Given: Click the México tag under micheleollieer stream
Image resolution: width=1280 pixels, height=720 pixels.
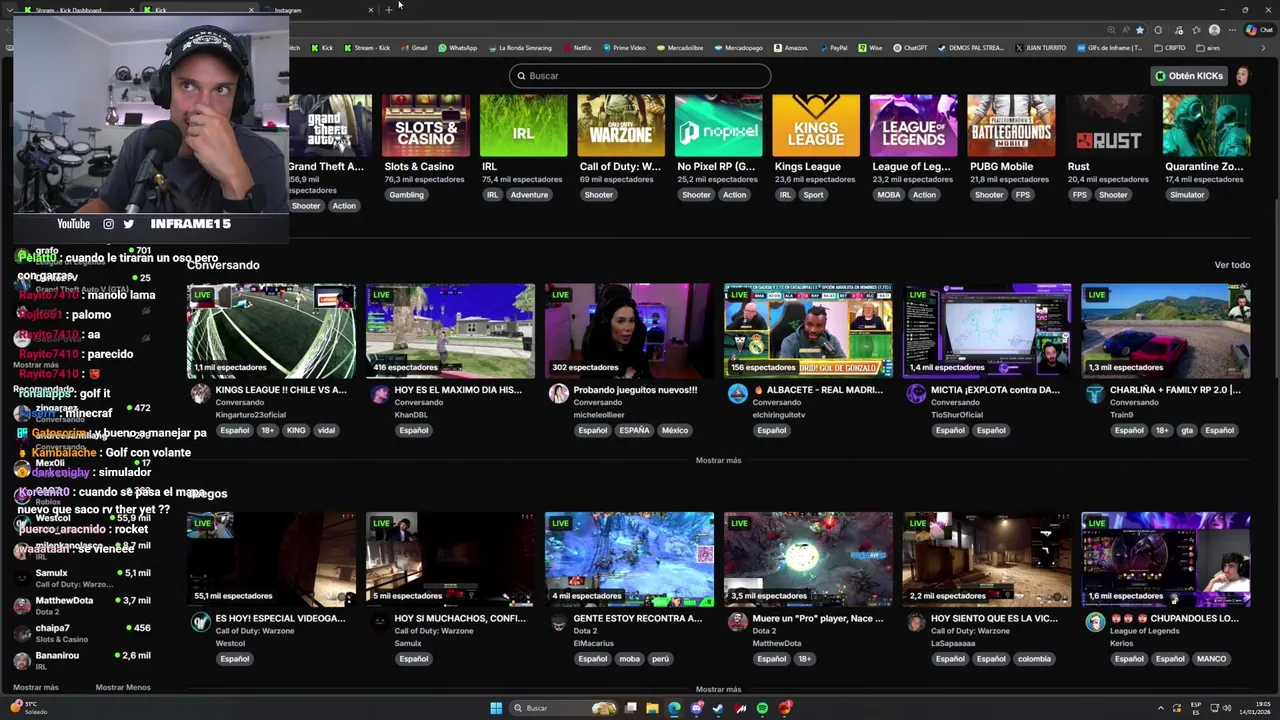Looking at the screenshot, I should (x=675, y=431).
